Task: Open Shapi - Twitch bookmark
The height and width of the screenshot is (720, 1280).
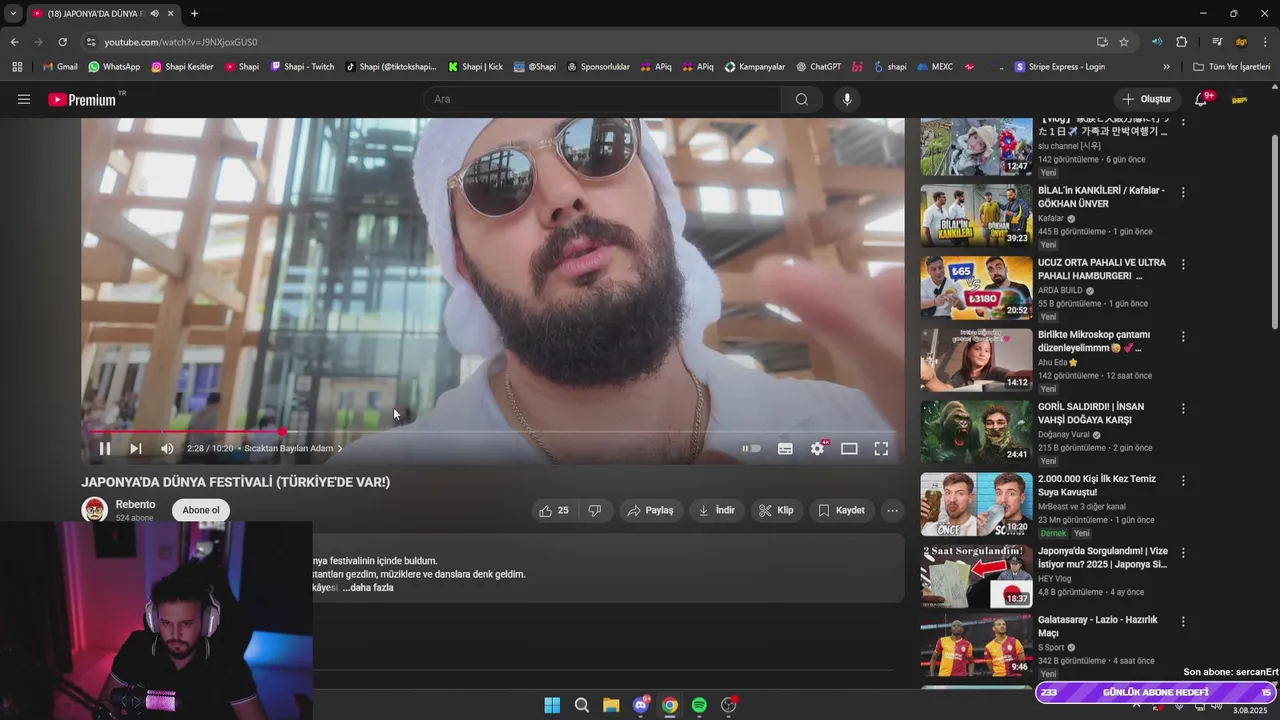Action: (x=302, y=67)
